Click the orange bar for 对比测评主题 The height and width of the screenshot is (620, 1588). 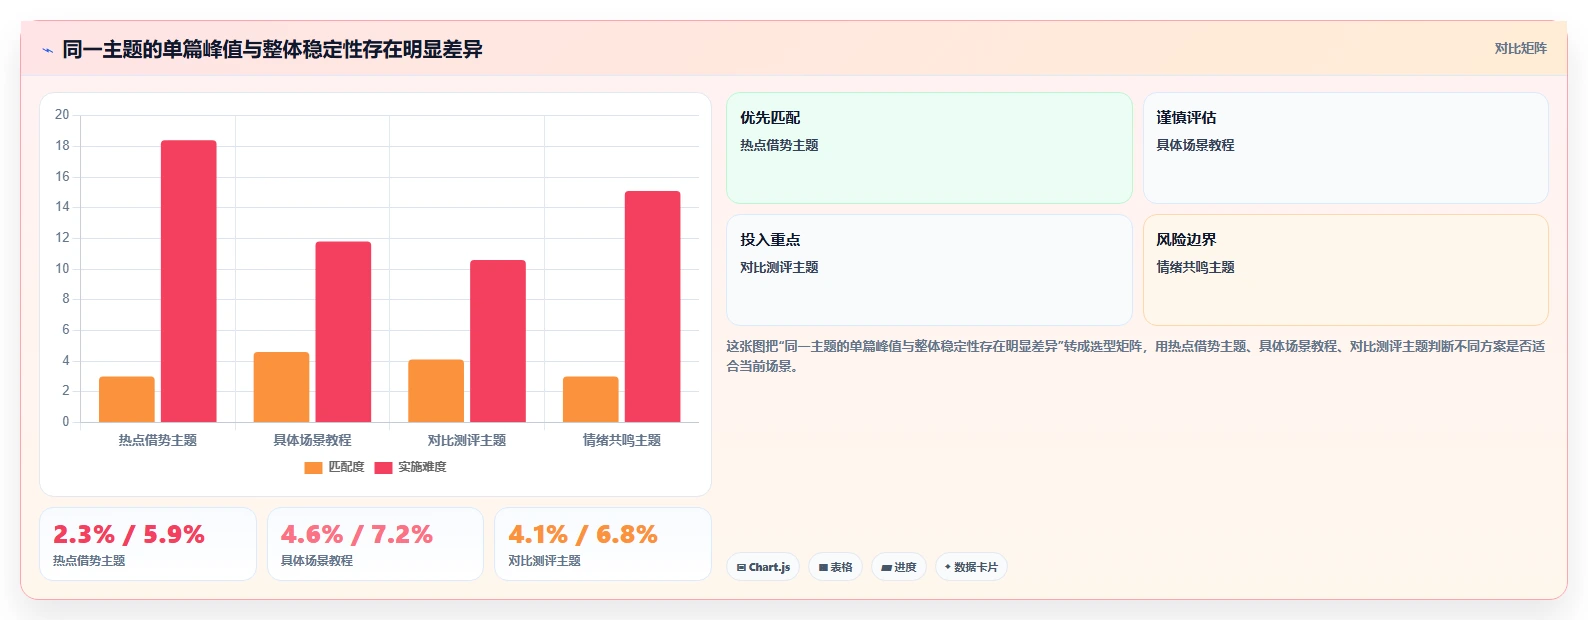(436, 391)
